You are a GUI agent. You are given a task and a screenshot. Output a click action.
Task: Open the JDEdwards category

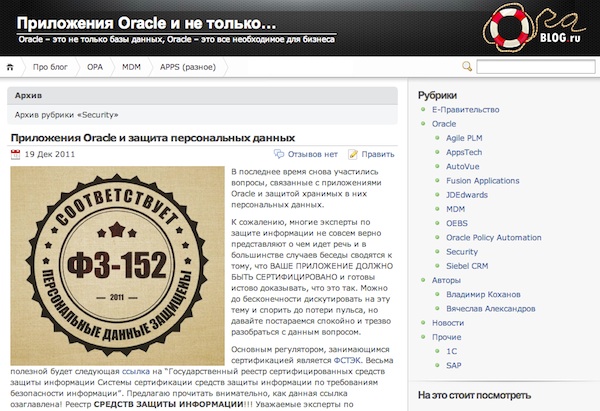click(467, 195)
